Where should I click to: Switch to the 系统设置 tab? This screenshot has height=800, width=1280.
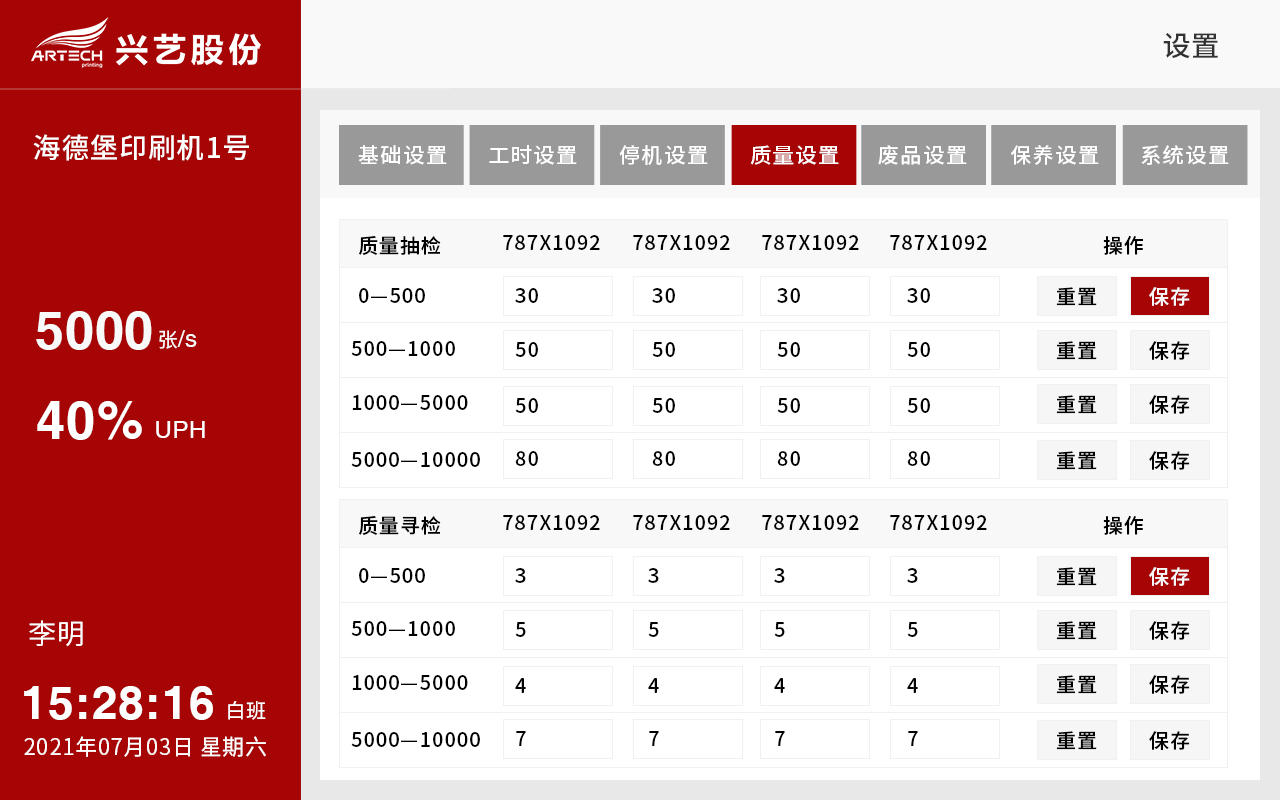click(1185, 155)
